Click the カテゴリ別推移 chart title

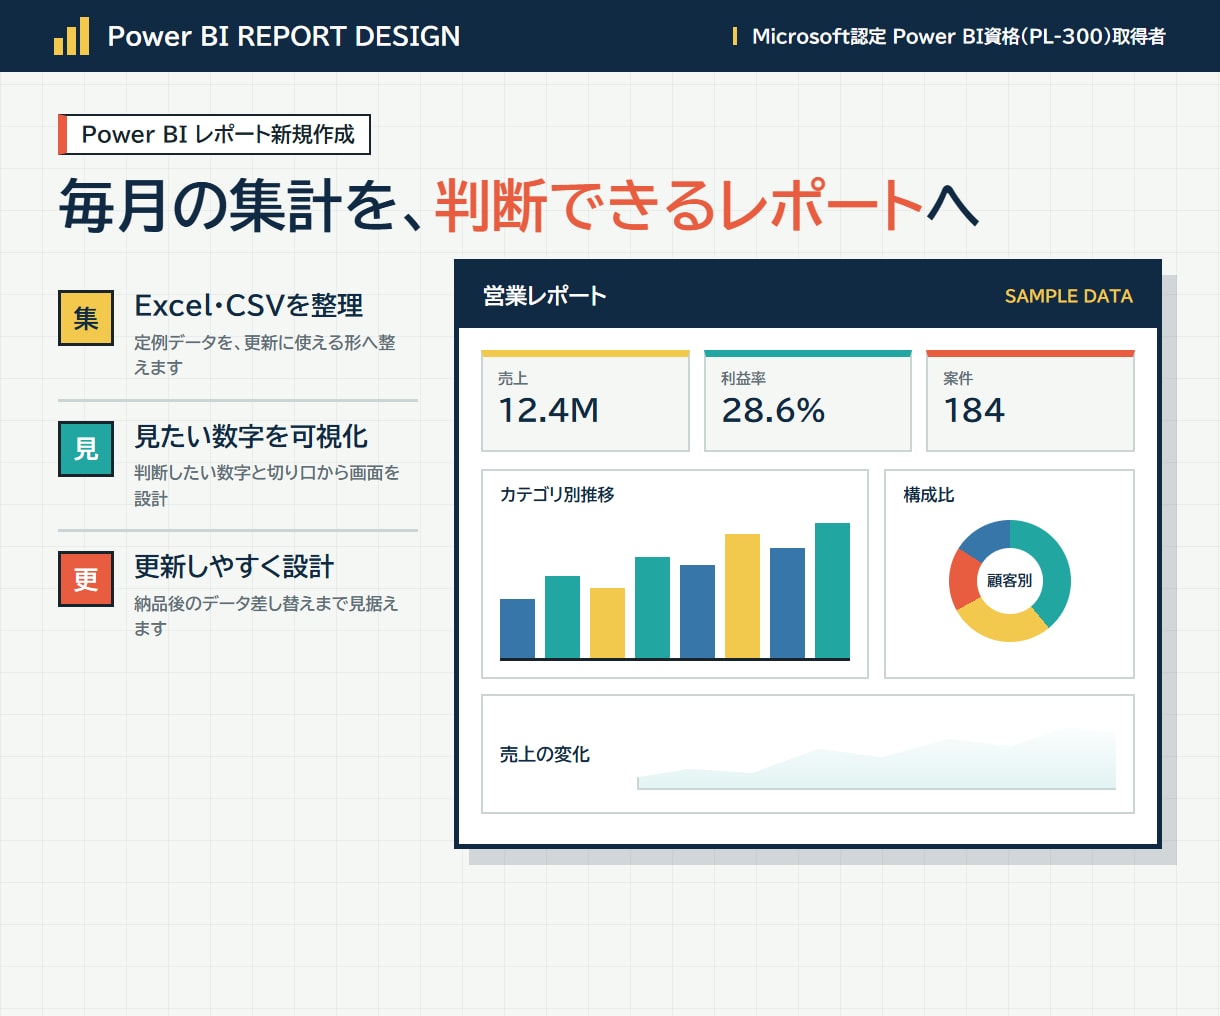557,495
